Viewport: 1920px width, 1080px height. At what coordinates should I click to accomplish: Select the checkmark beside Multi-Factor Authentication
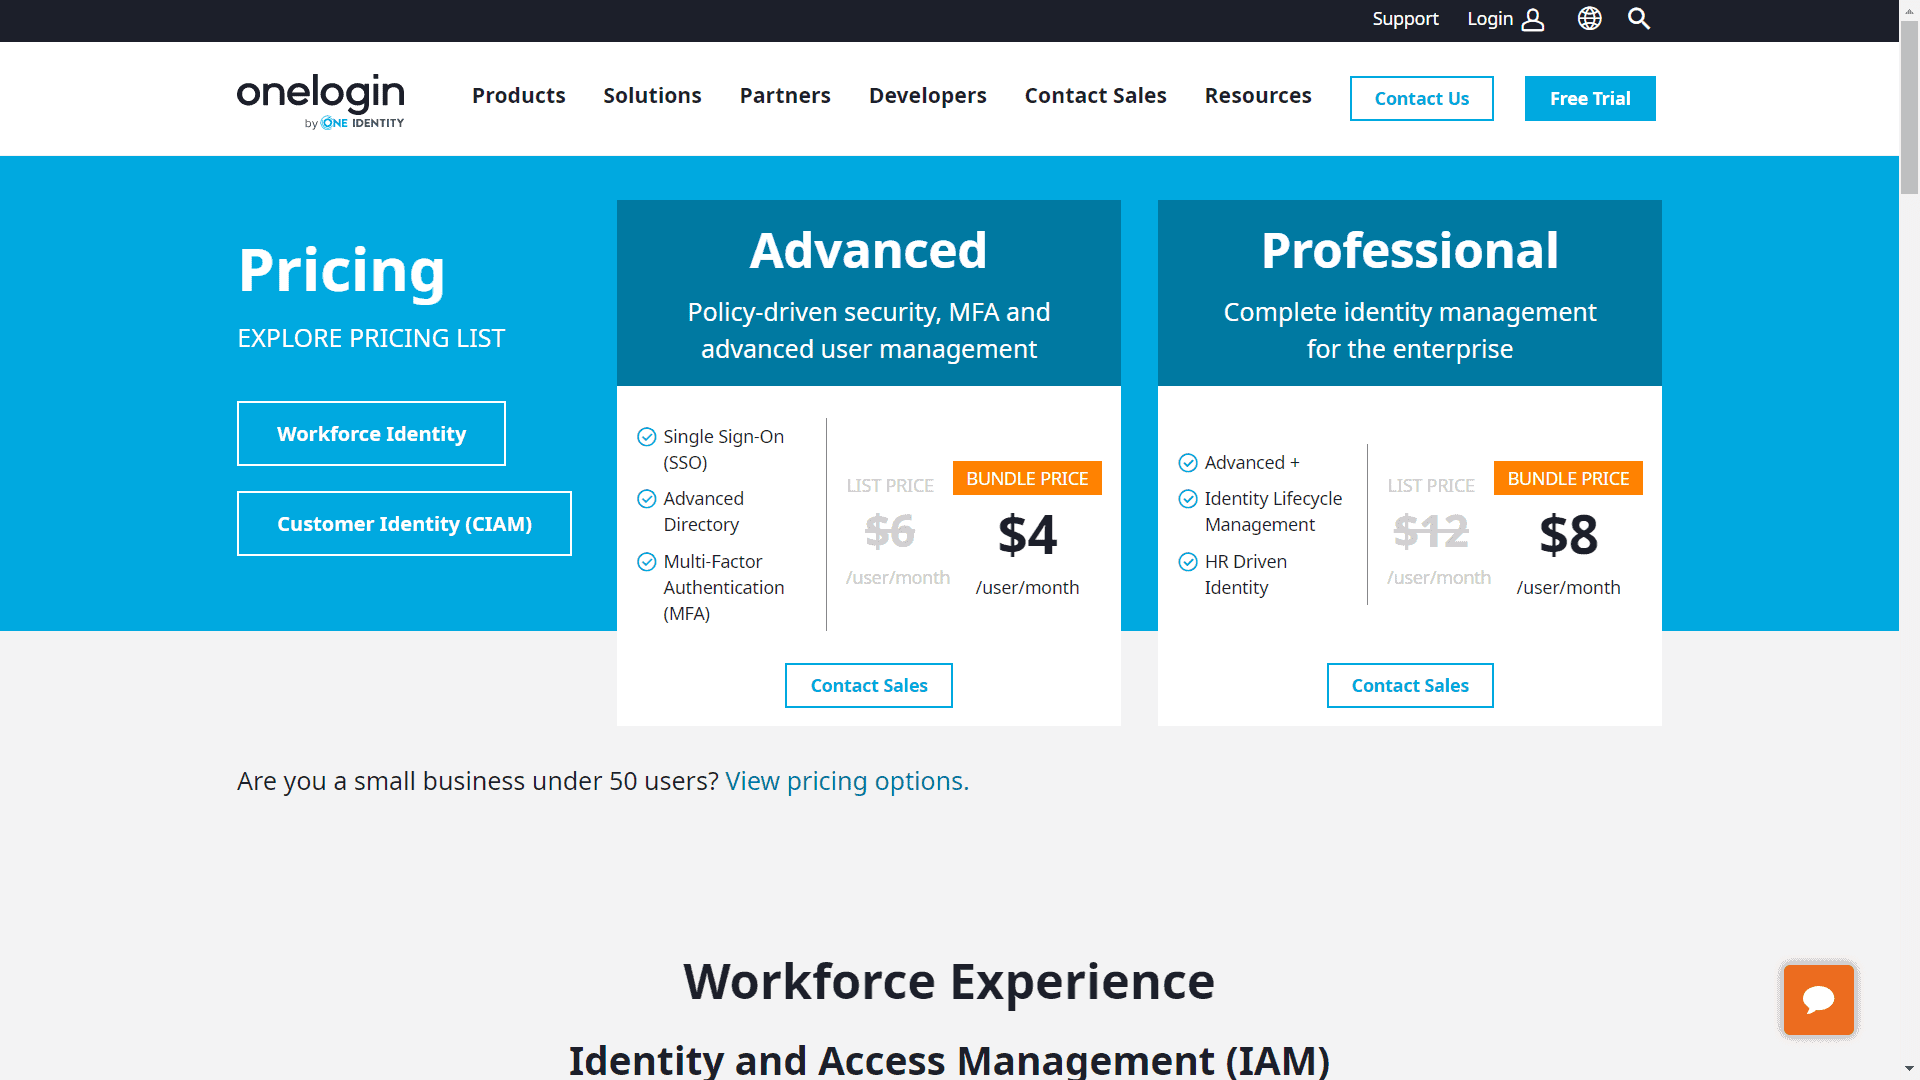pyautogui.click(x=645, y=561)
